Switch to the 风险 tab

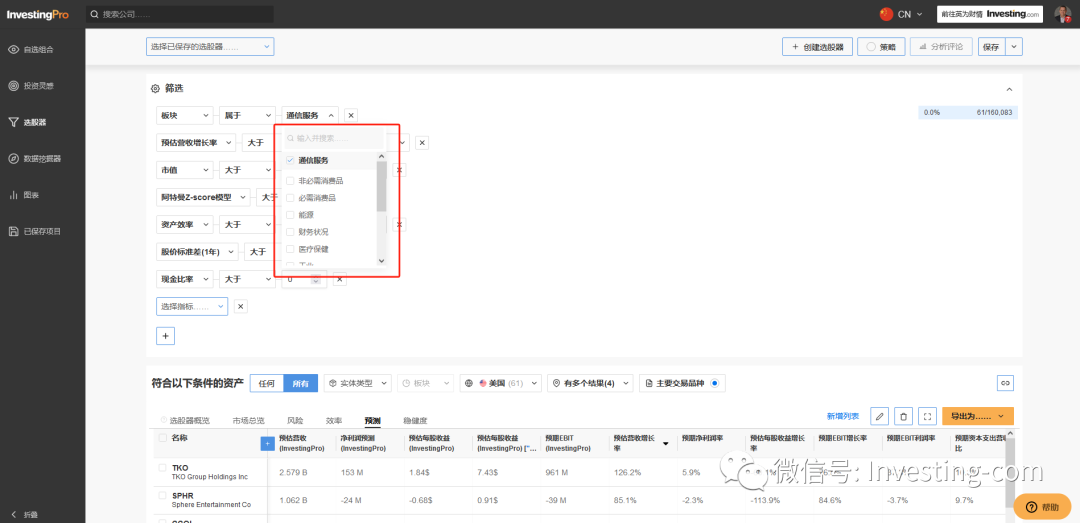(295, 420)
